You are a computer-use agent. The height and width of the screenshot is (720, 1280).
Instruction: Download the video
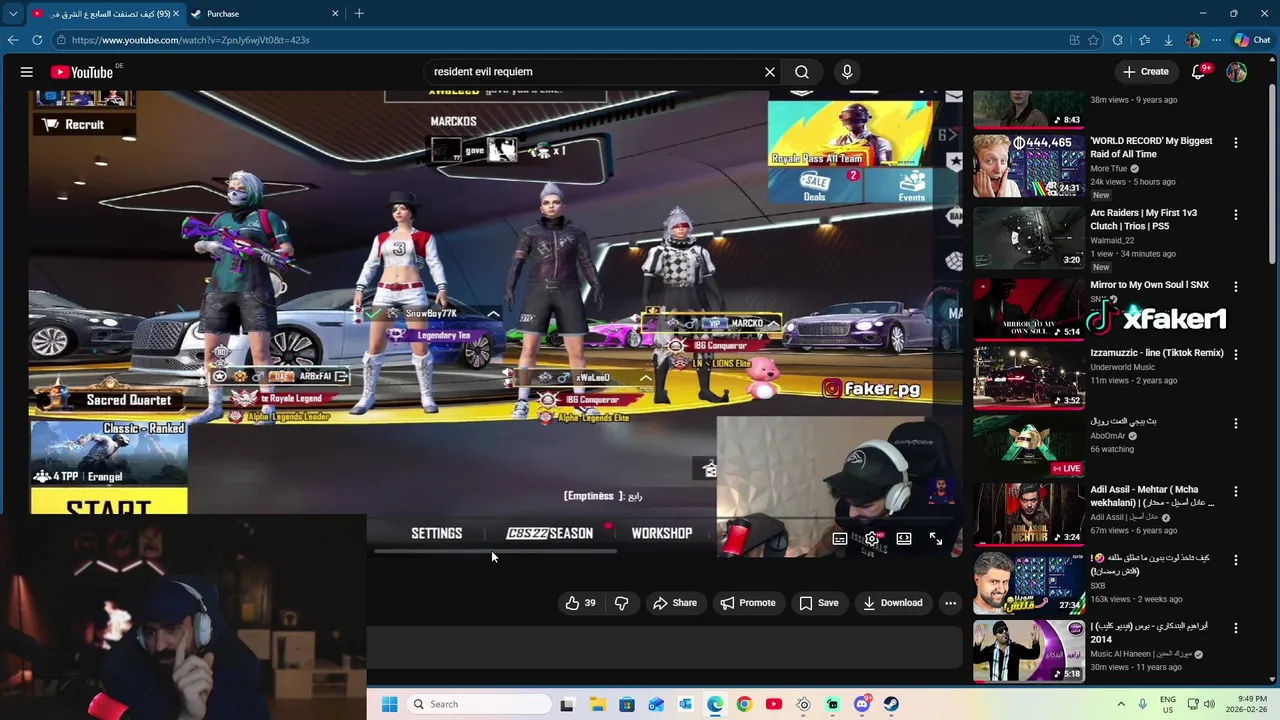(893, 603)
